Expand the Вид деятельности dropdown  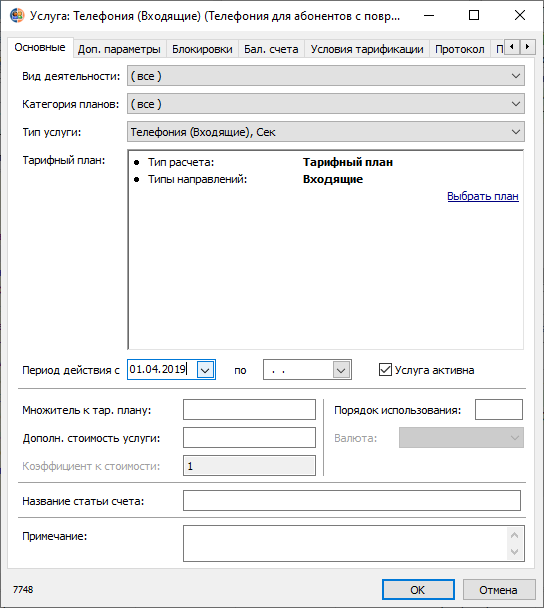click(516, 76)
